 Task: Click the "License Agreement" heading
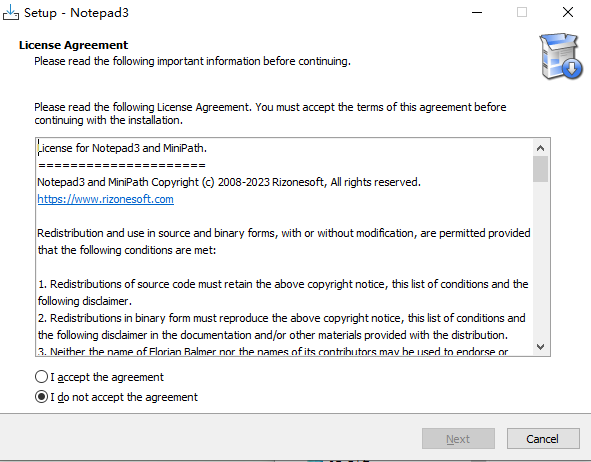(73, 45)
